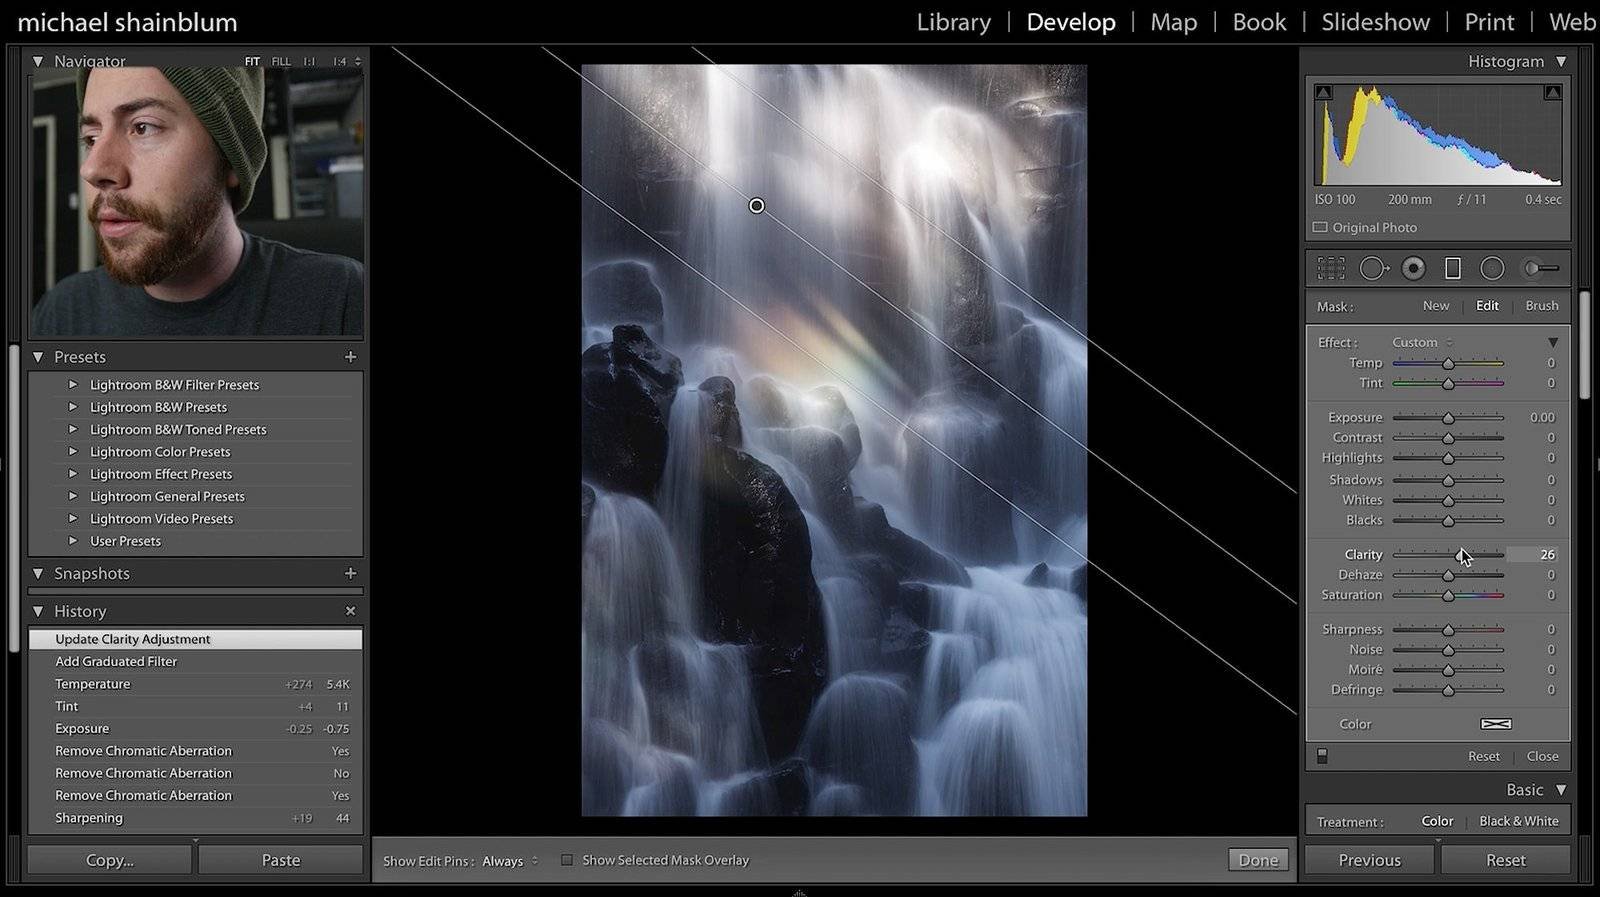Open the Show Edit Pins Always dropdown

(510, 861)
